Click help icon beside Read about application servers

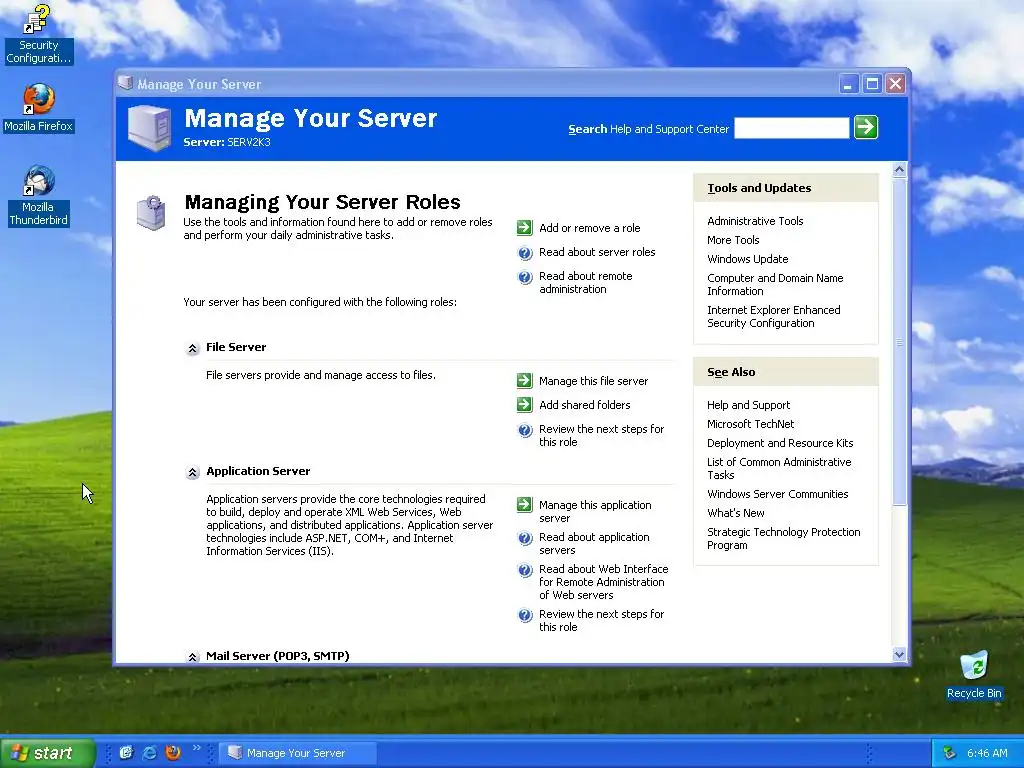tap(525, 538)
